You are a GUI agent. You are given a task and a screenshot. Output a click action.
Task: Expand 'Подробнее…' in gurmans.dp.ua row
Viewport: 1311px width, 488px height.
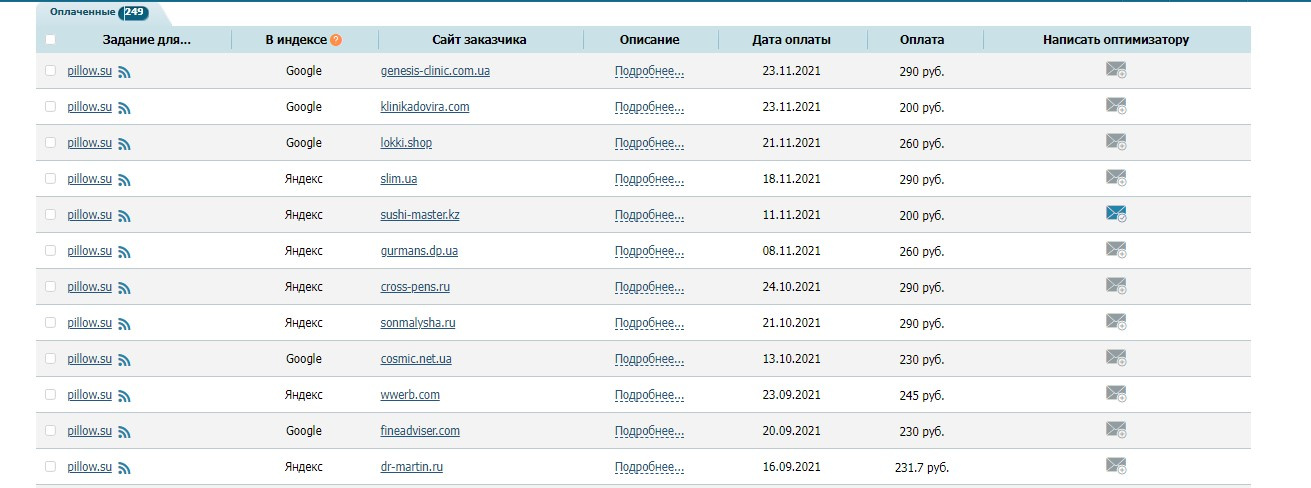click(649, 252)
